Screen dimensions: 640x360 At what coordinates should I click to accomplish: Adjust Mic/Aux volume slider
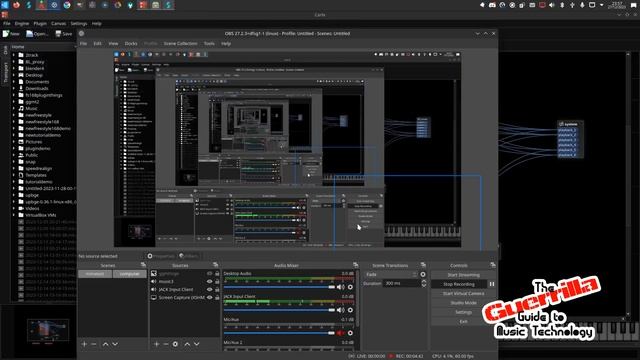tap(279, 333)
